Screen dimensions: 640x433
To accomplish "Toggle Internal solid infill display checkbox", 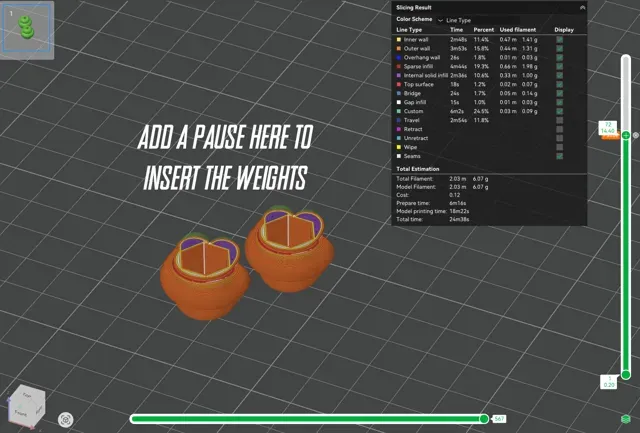I will (560, 75).
